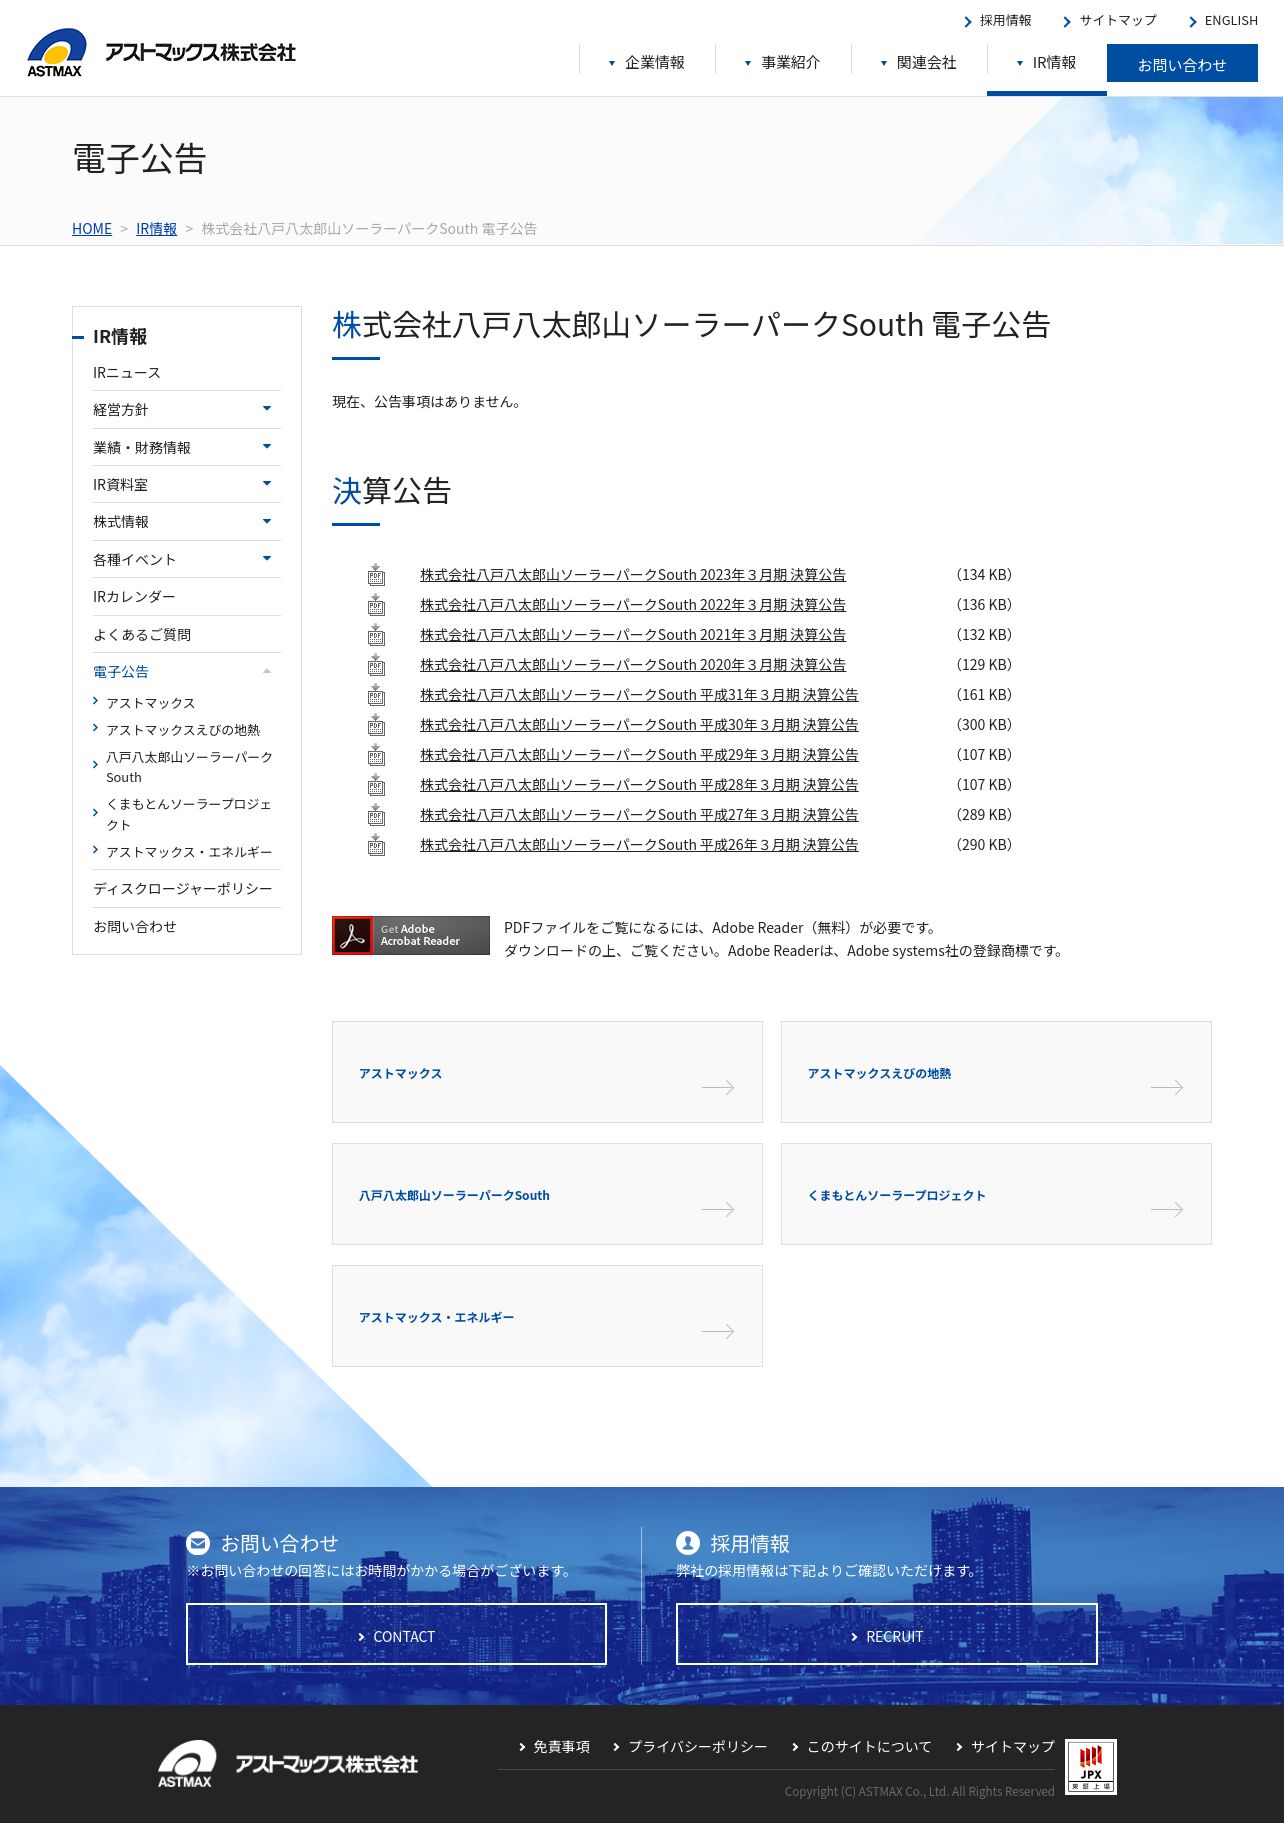
Task: Open the 平成26年3月期 決算公告 link
Action: pyautogui.click(x=639, y=845)
